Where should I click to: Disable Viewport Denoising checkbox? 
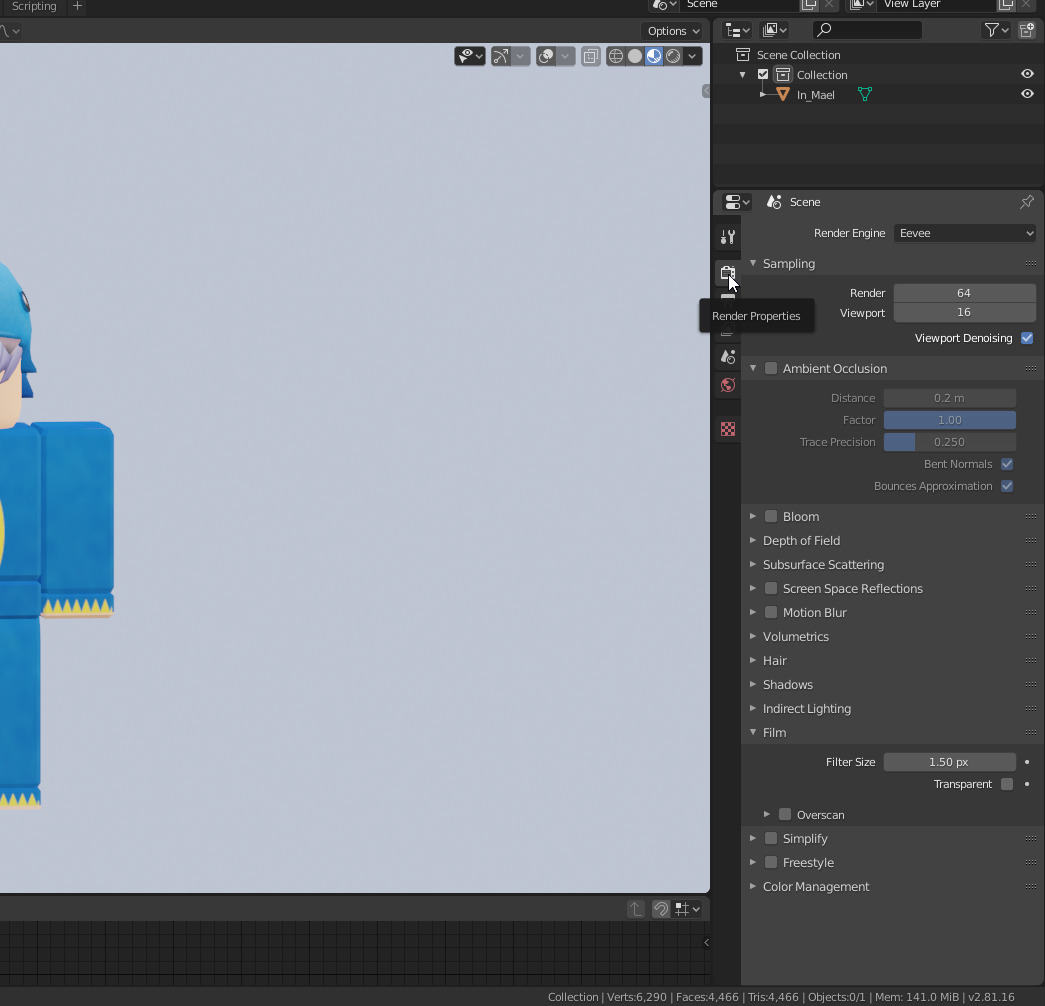click(x=1027, y=338)
